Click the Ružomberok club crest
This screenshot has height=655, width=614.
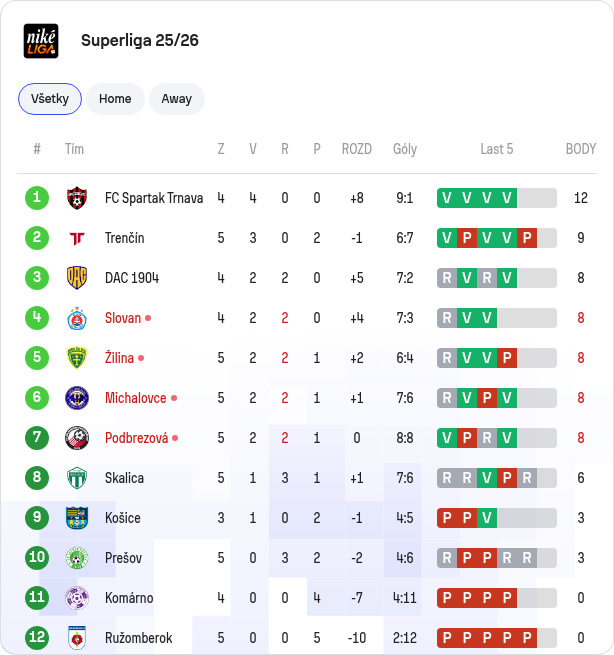(77, 638)
